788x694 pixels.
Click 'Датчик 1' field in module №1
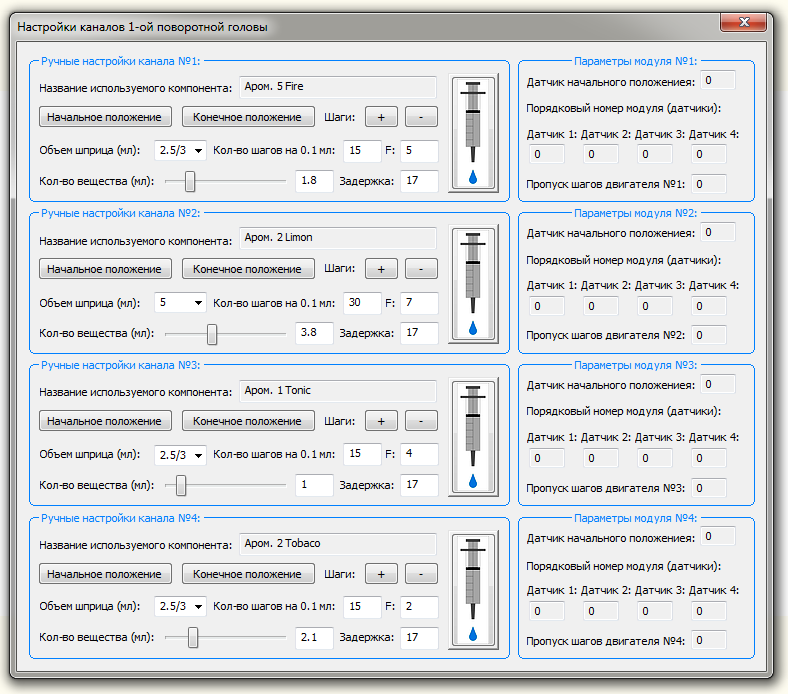(547, 154)
